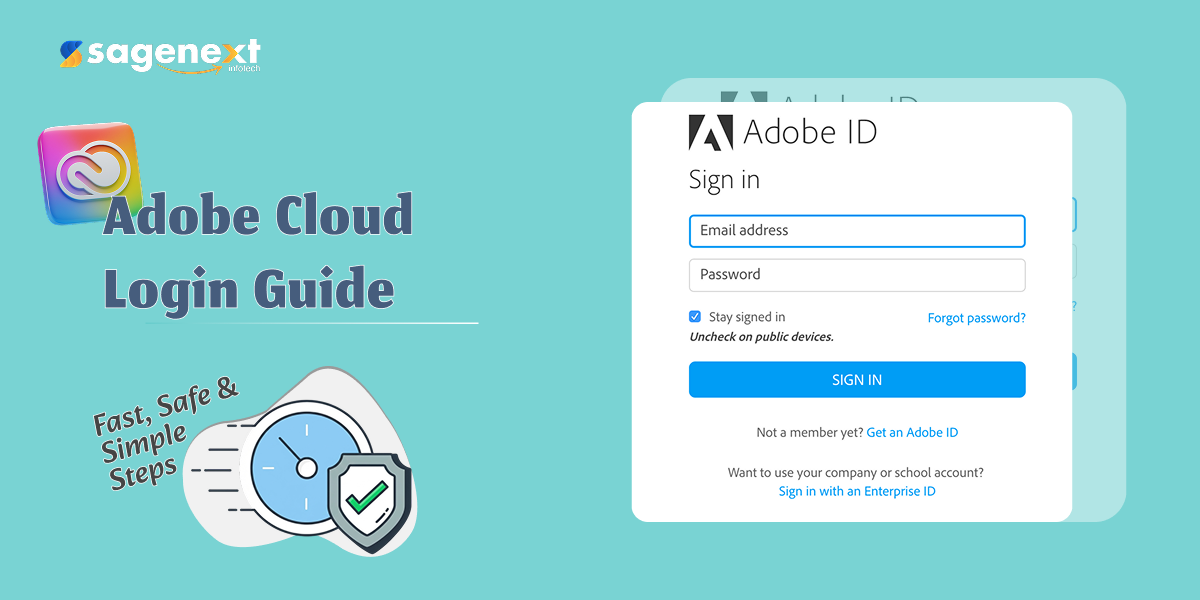Open Sign in with an Enterprise ID

click(x=857, y=491)
